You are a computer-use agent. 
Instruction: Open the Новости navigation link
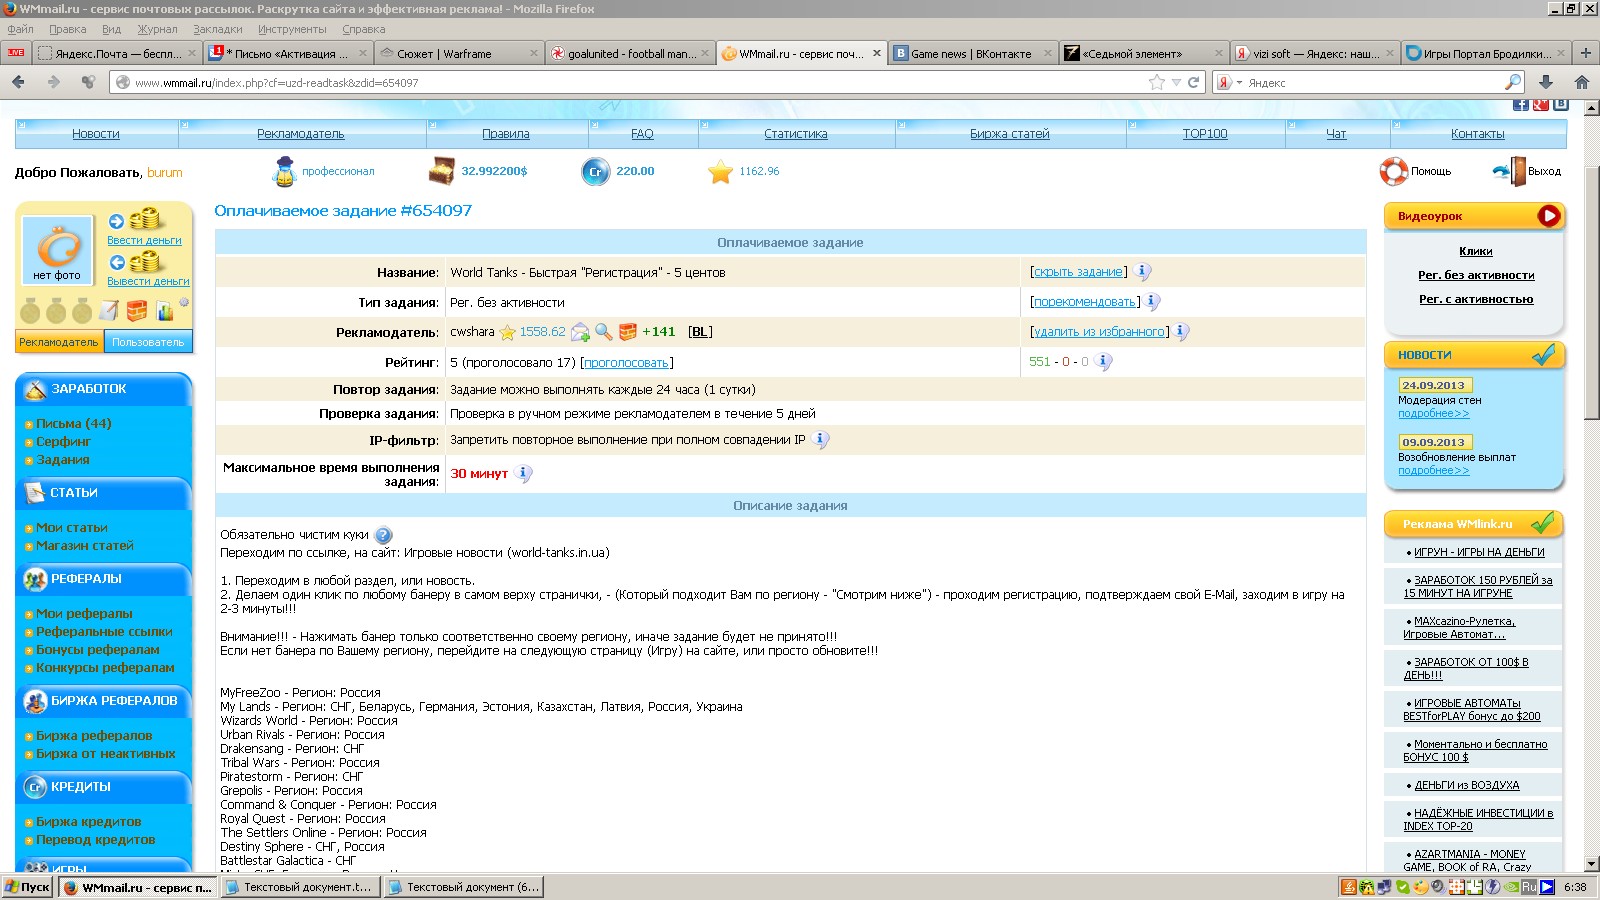click(x=96, y=134)
